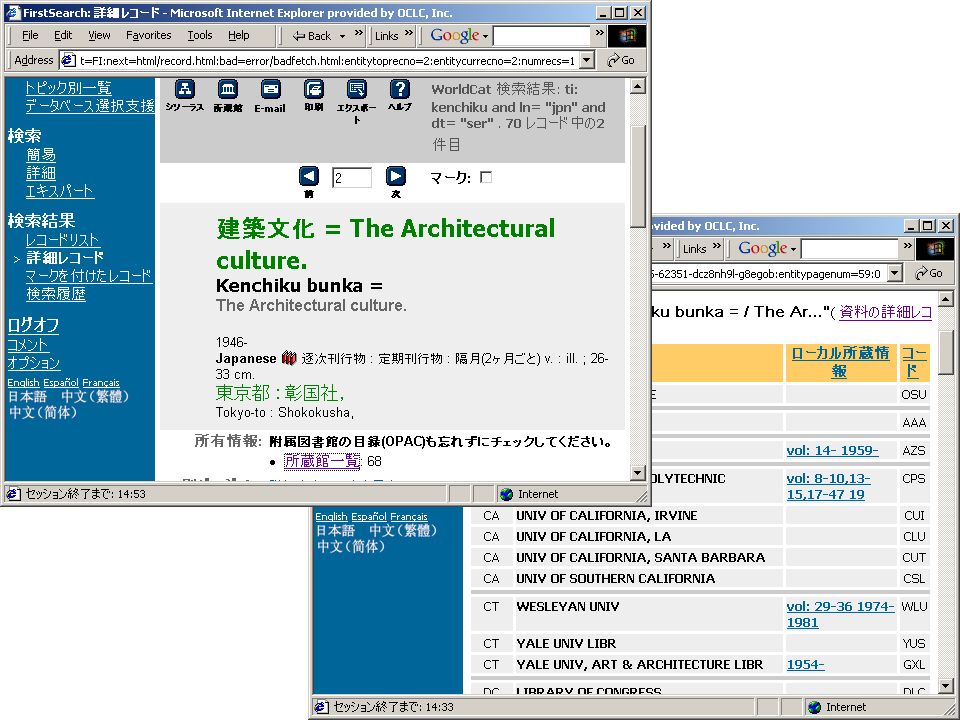Image resolution: width=960 pixels, height=720 pixels.
Task: Click scrollbar thumb in back window
Action: pyautogui.click(x=945, y=353)
